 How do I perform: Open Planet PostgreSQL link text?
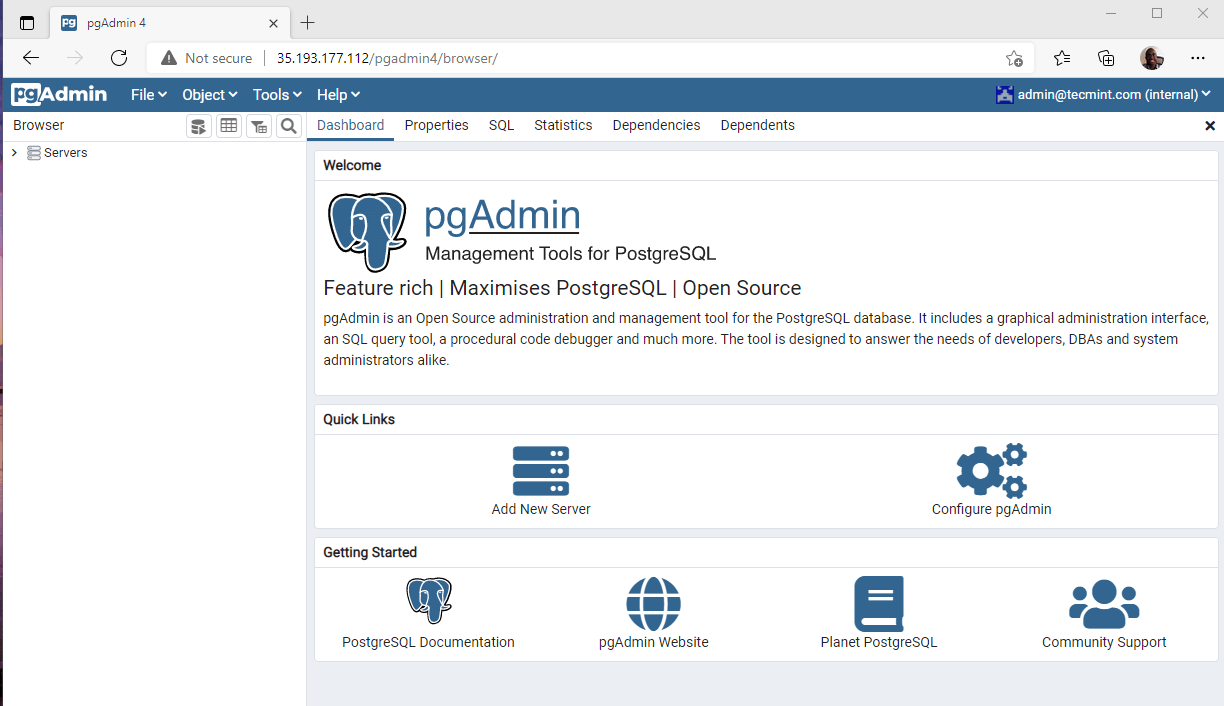coord(879,642)
